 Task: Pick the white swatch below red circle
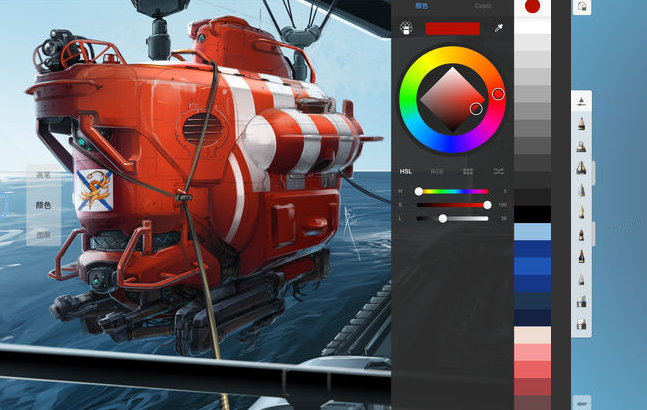532,25
